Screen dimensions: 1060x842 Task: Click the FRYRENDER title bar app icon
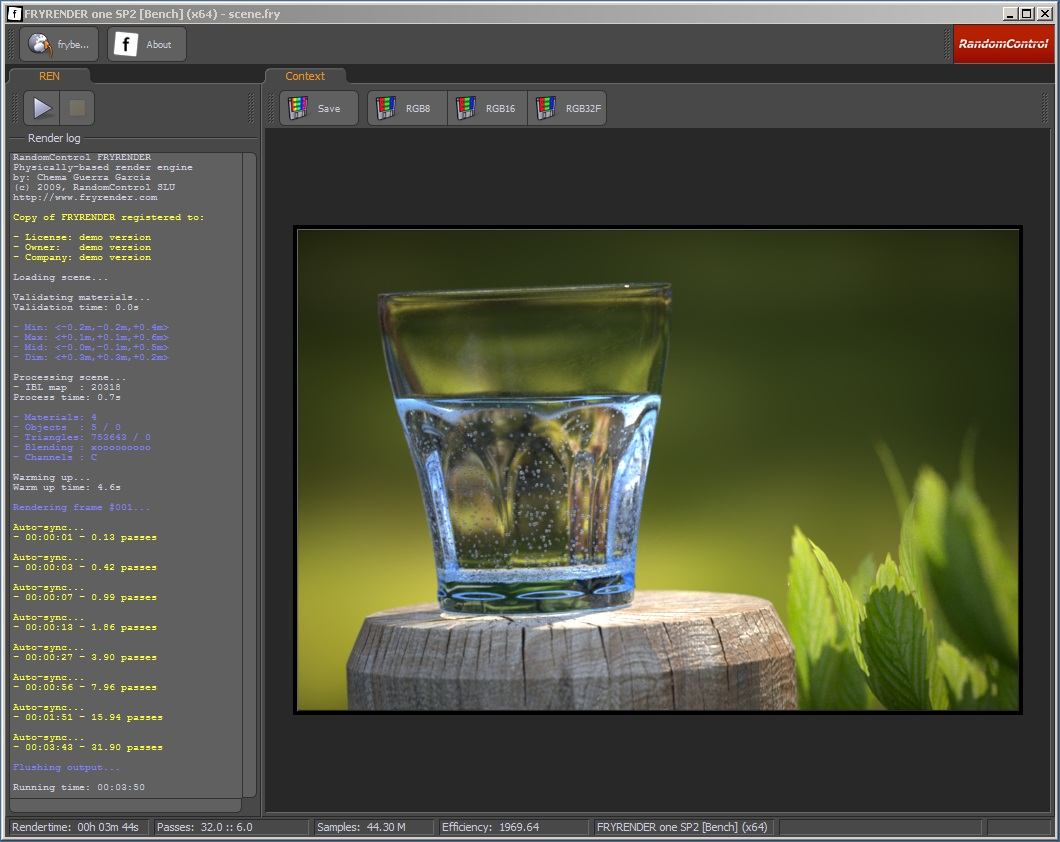15,14
